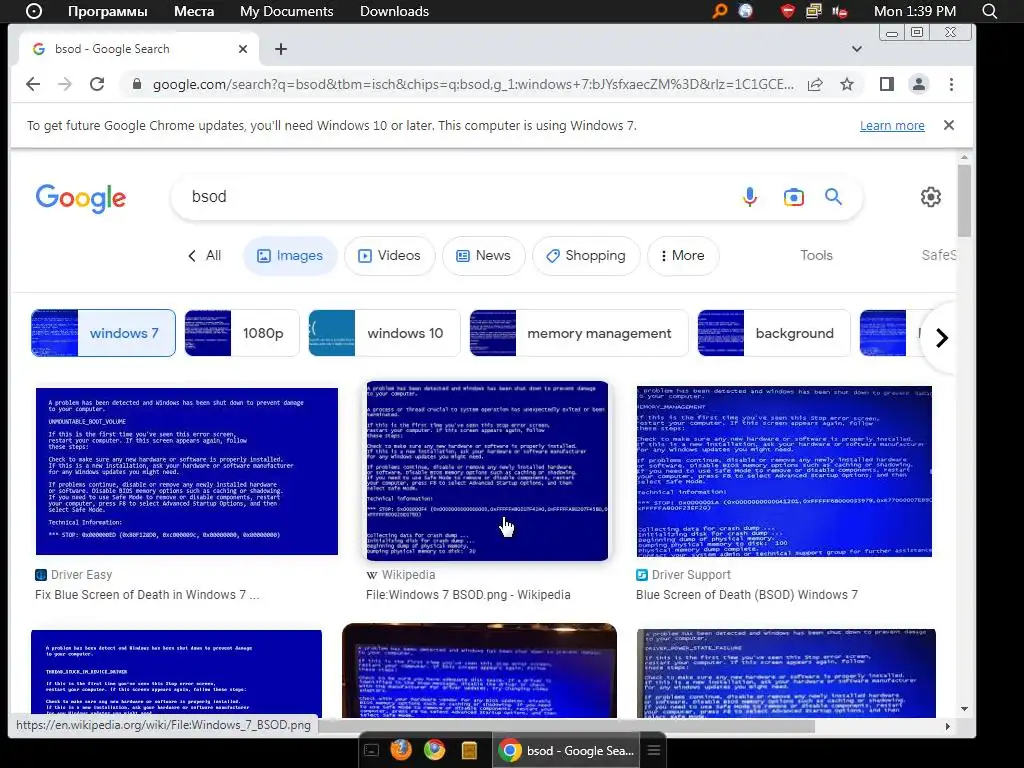Click the share page icon in address bar
Viewport: 1024px width, 768px height.
[x=815, y=84]
